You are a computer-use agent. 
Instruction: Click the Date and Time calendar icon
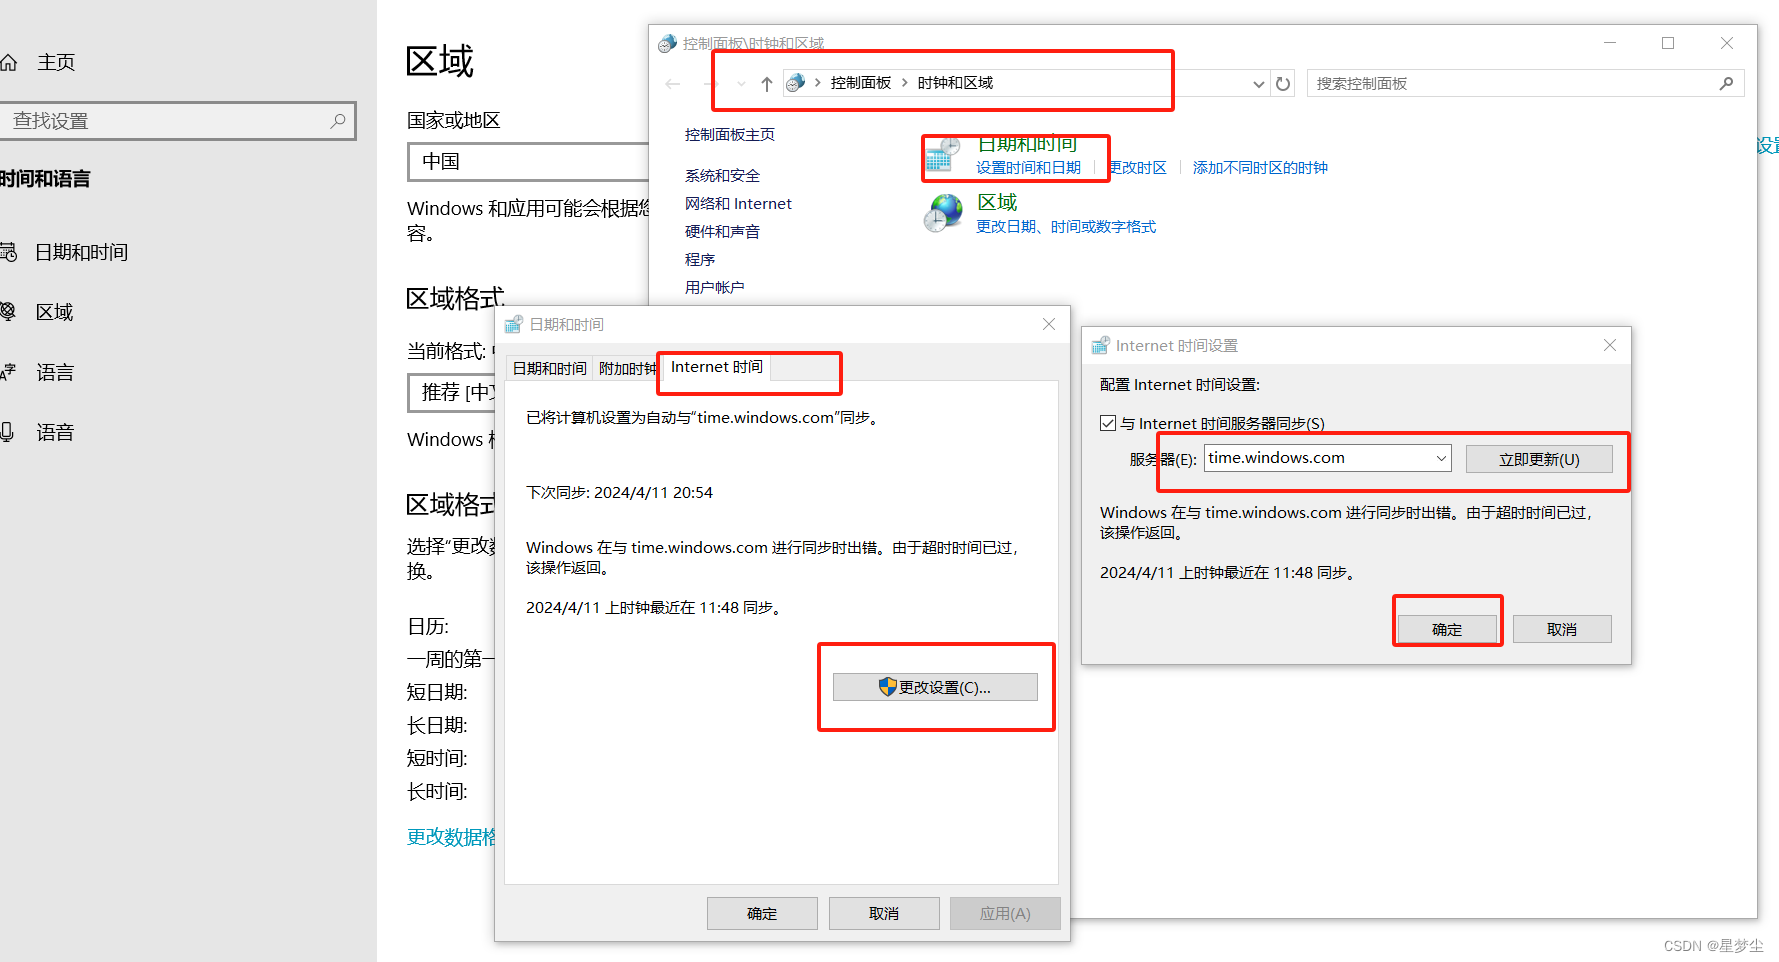943,156
